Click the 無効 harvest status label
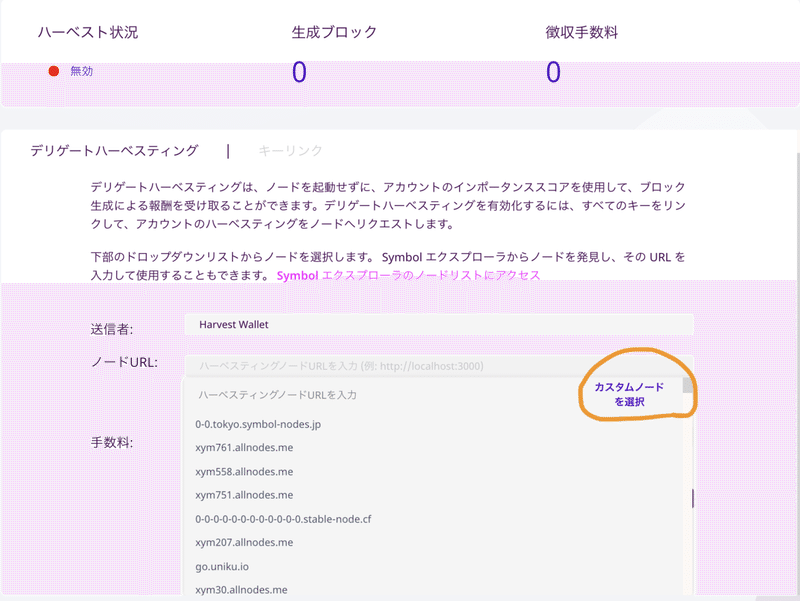 [x=82, y=71]
